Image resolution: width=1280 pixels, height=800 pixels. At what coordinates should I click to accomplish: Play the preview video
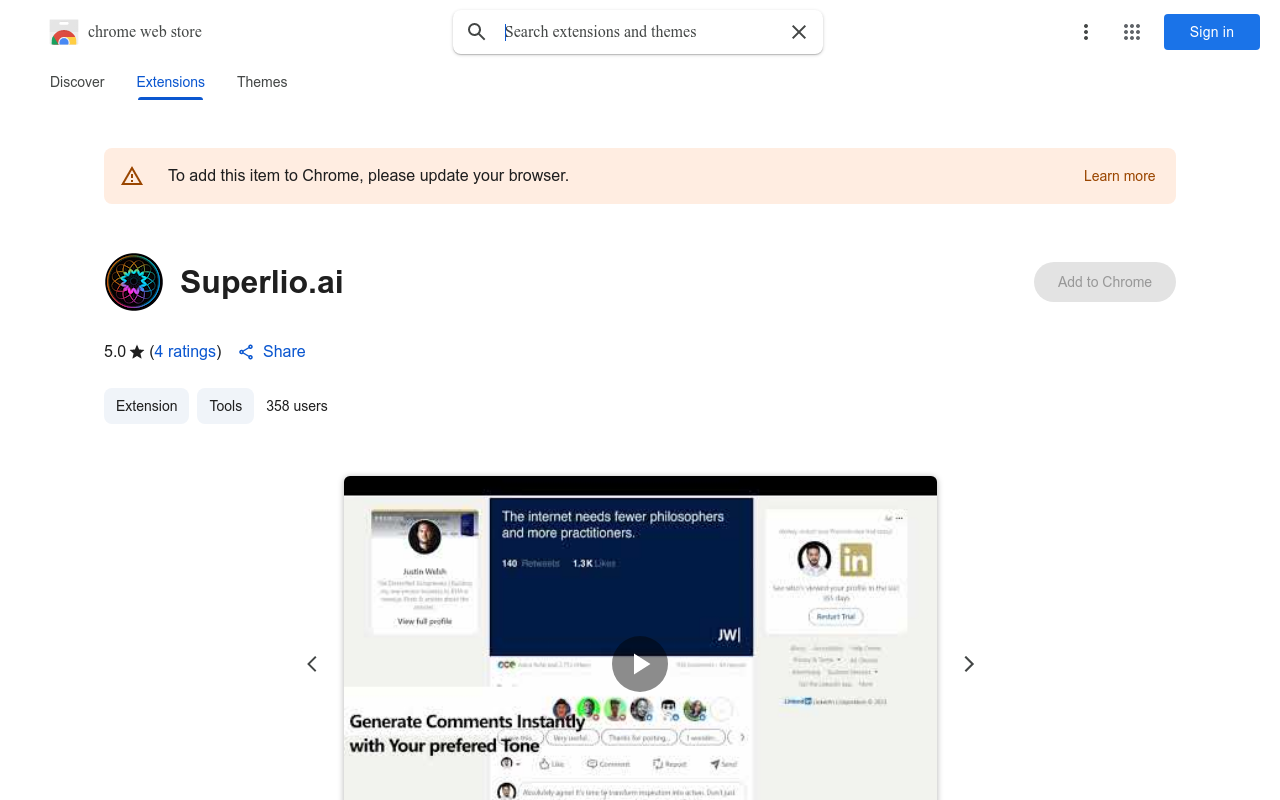640,664
